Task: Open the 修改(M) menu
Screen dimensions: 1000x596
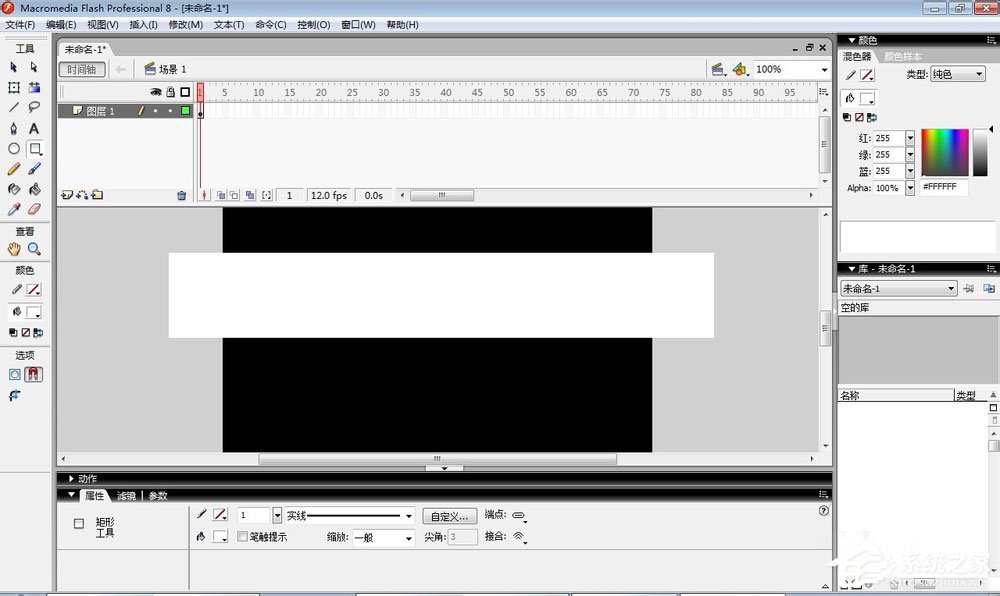Action: pos(185,25)
